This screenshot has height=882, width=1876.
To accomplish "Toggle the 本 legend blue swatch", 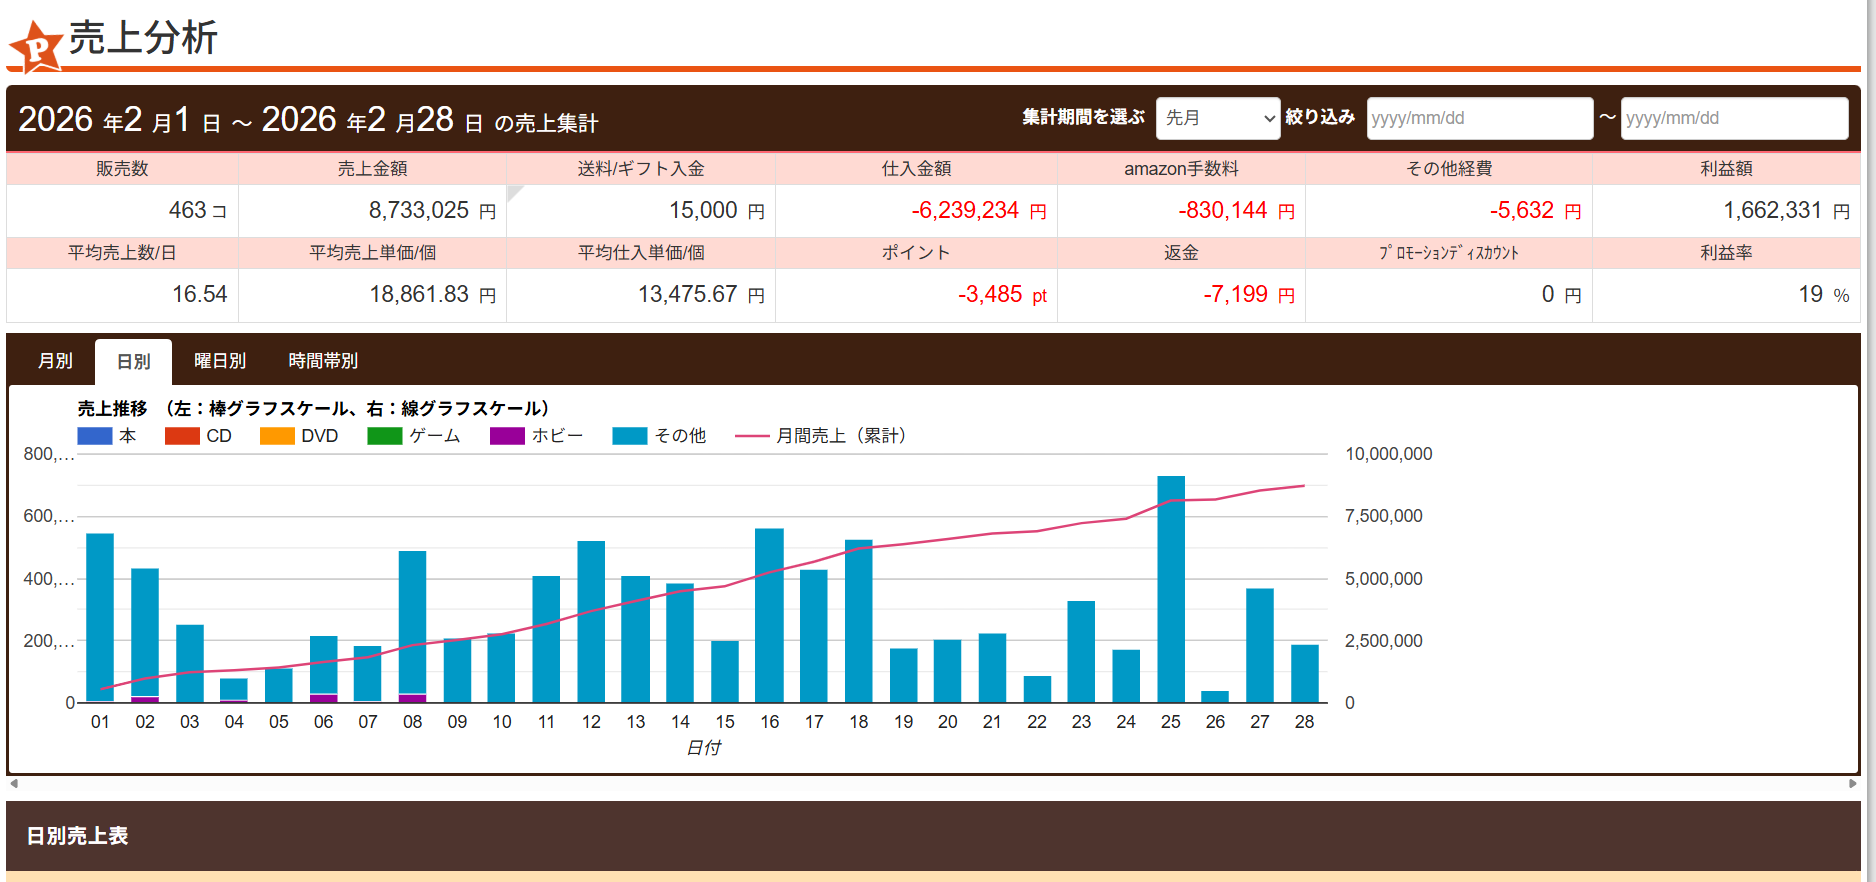I will point(95,436).
